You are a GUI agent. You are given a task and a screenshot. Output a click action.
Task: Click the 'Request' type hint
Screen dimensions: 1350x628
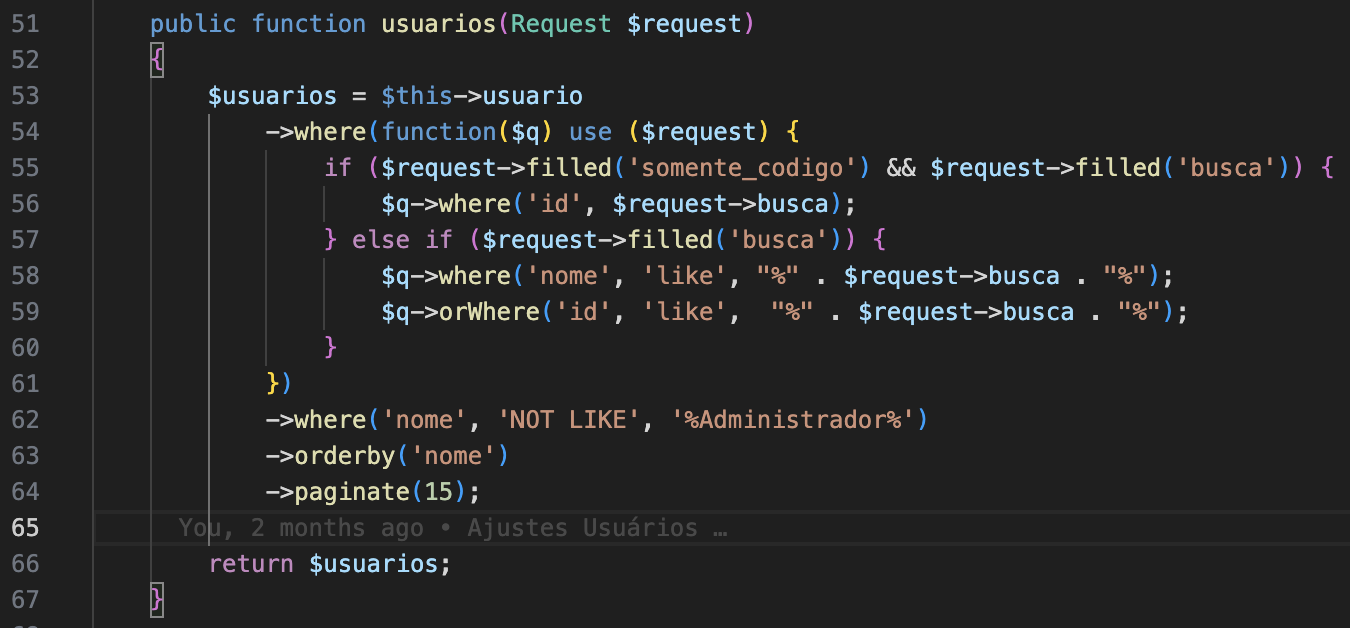[x=561, y=24]
